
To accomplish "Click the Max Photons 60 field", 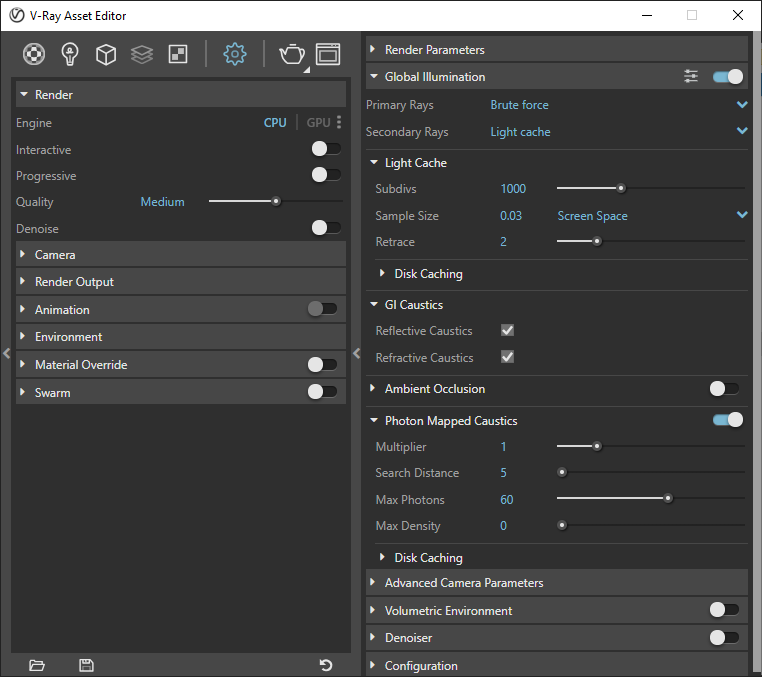I will pos(507,500).
